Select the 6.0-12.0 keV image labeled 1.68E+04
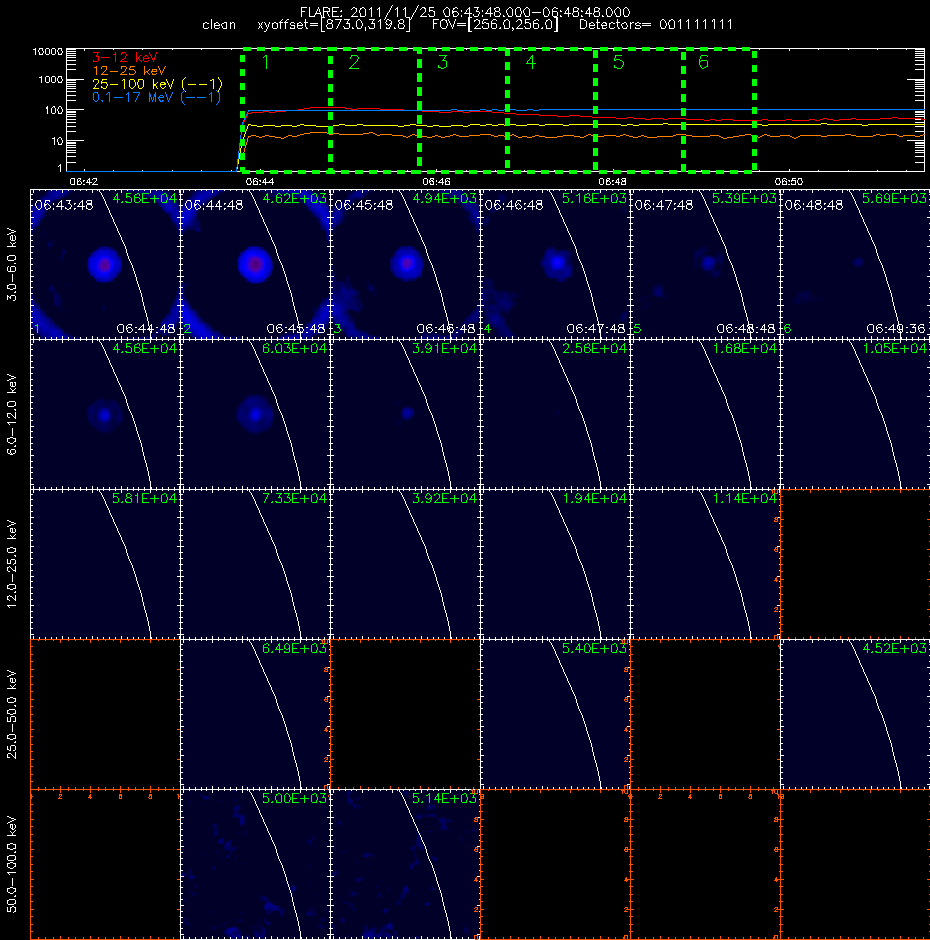930x940 pixels. coord(705,414)
